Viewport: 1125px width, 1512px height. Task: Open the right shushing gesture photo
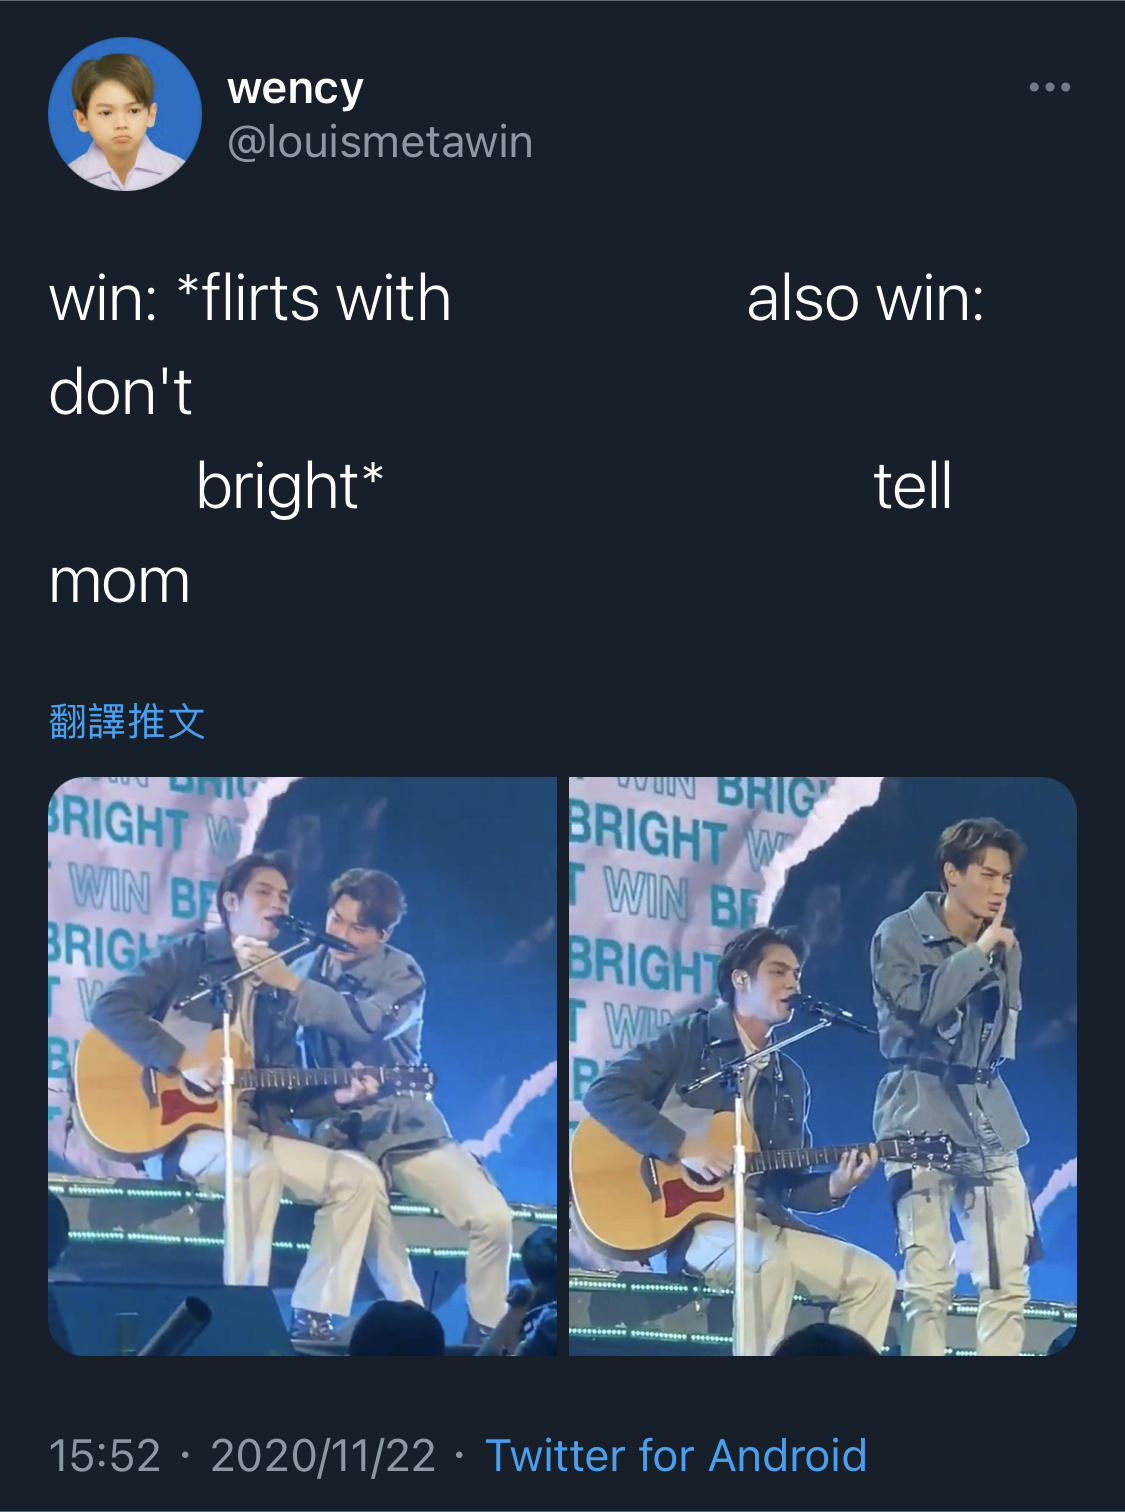tap(823, 1066)
